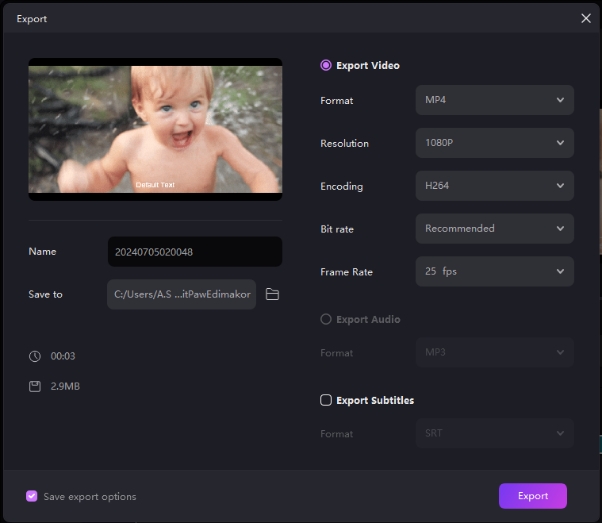The width and height of the screenshot is (602, 523).
Task: Click the Frame Rate label
Action: 346,272
